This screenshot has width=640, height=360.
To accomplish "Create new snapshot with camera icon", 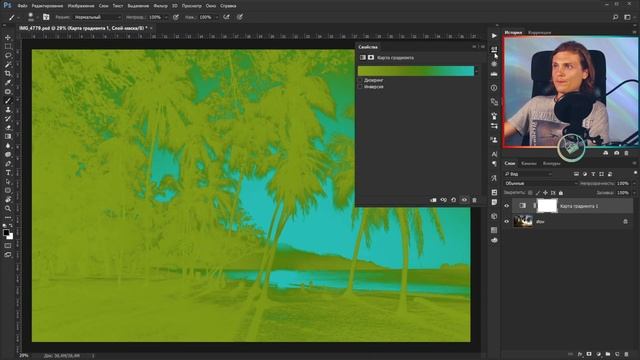I will [616, 153].
